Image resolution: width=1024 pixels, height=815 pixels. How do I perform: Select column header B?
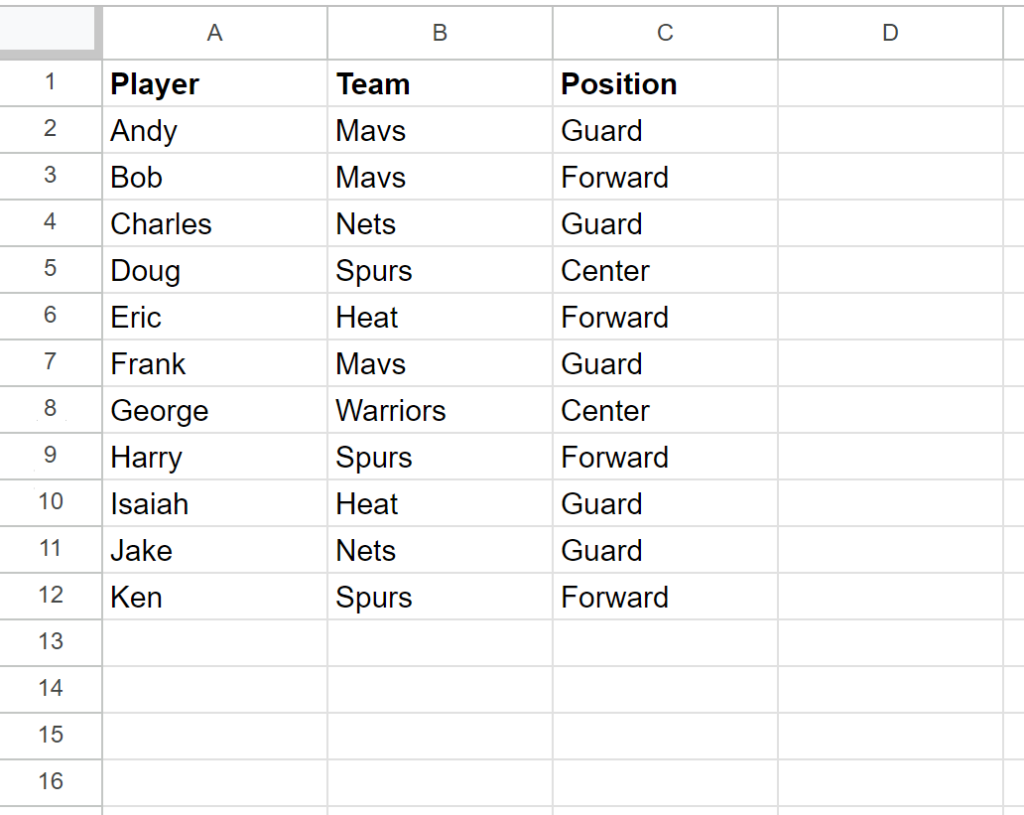[439, 33]
